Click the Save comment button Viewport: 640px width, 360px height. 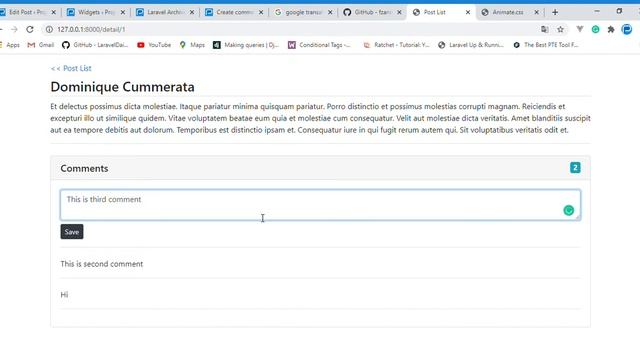click(x=72, y=232)
